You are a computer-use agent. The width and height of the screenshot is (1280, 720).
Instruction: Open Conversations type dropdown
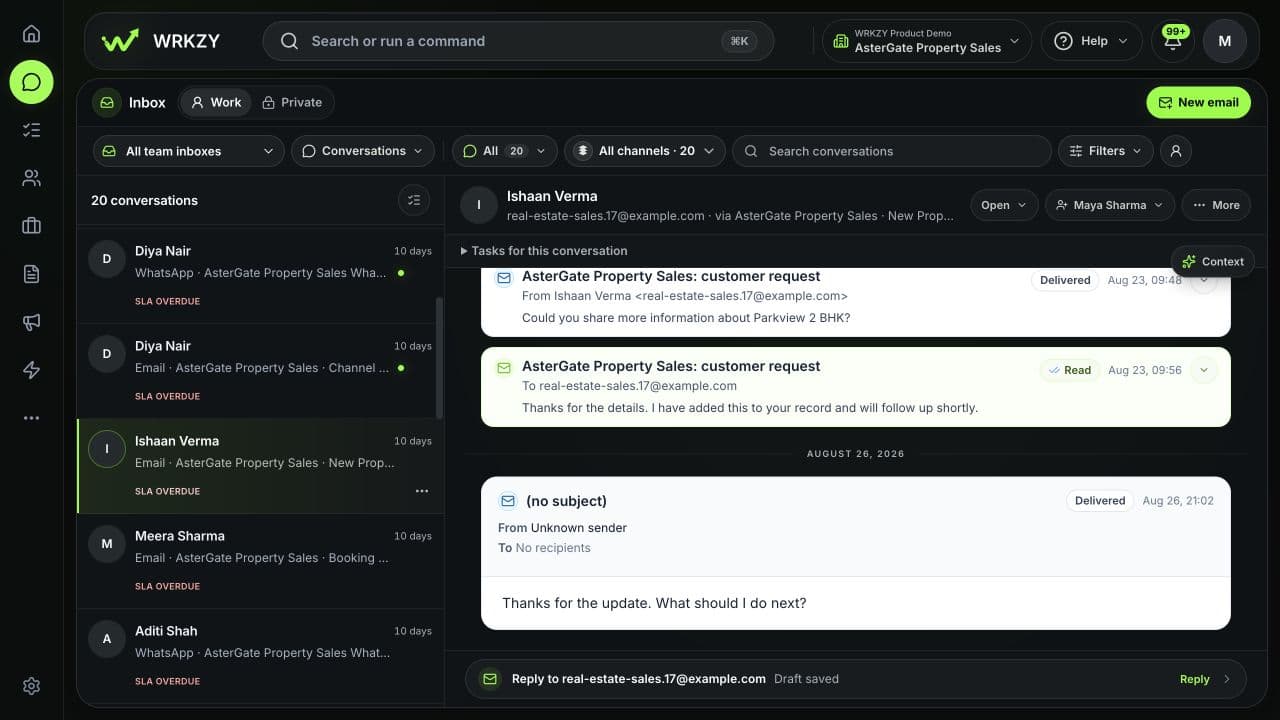[363, 151]
